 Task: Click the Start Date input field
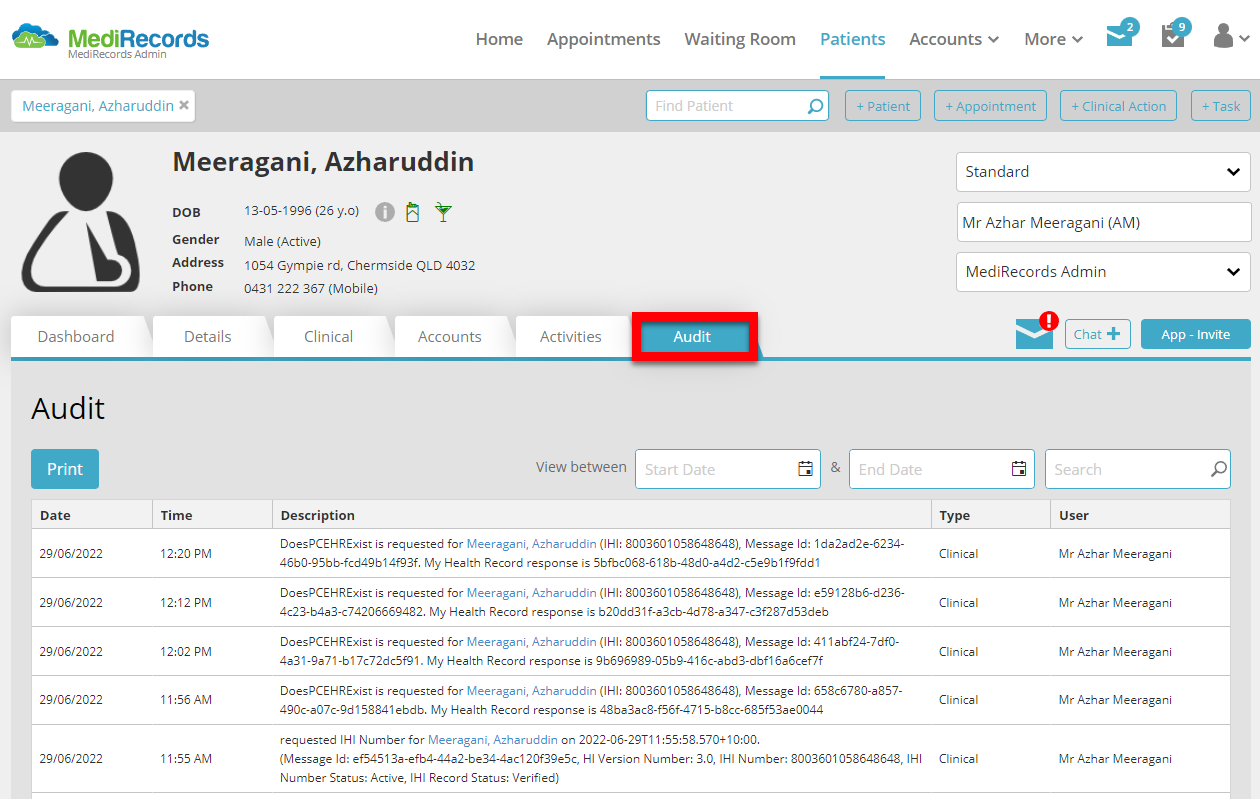tap(728, 469)
